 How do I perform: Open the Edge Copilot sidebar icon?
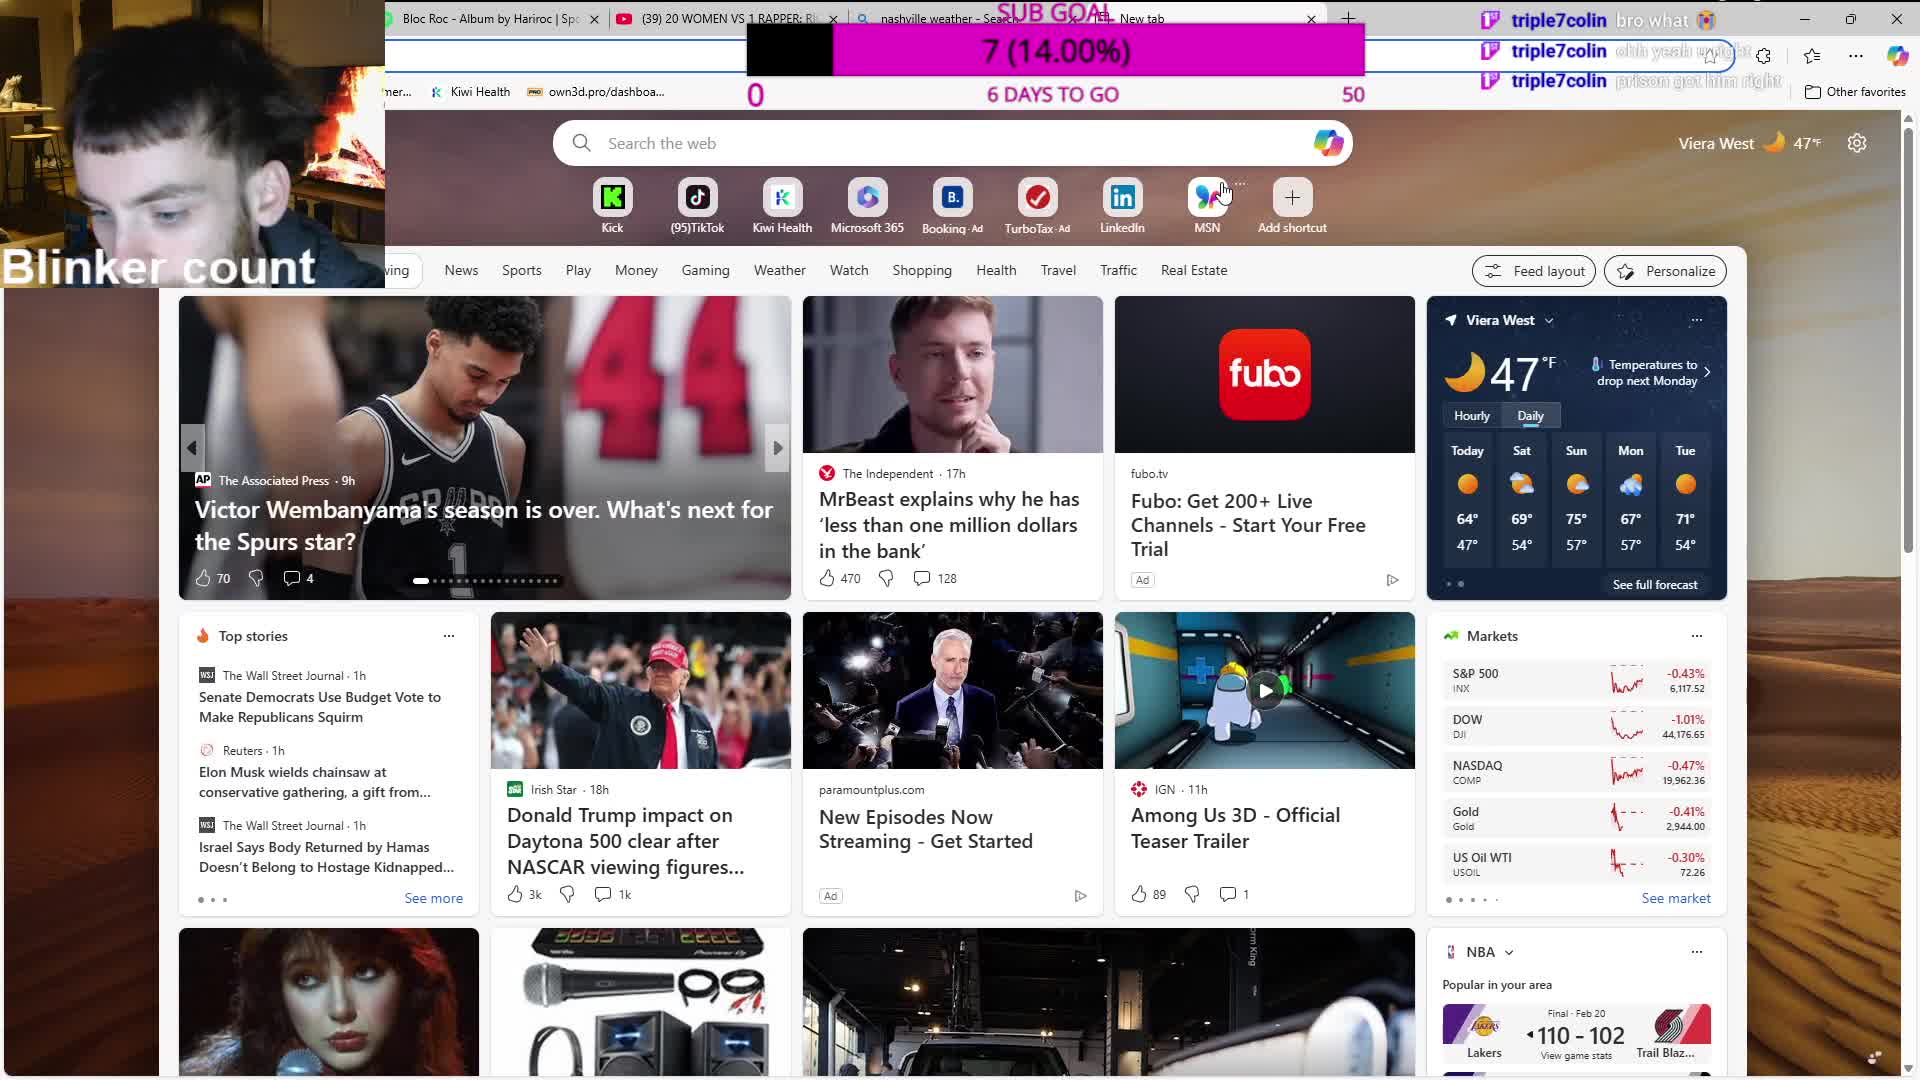click(x=1897, y=56)
